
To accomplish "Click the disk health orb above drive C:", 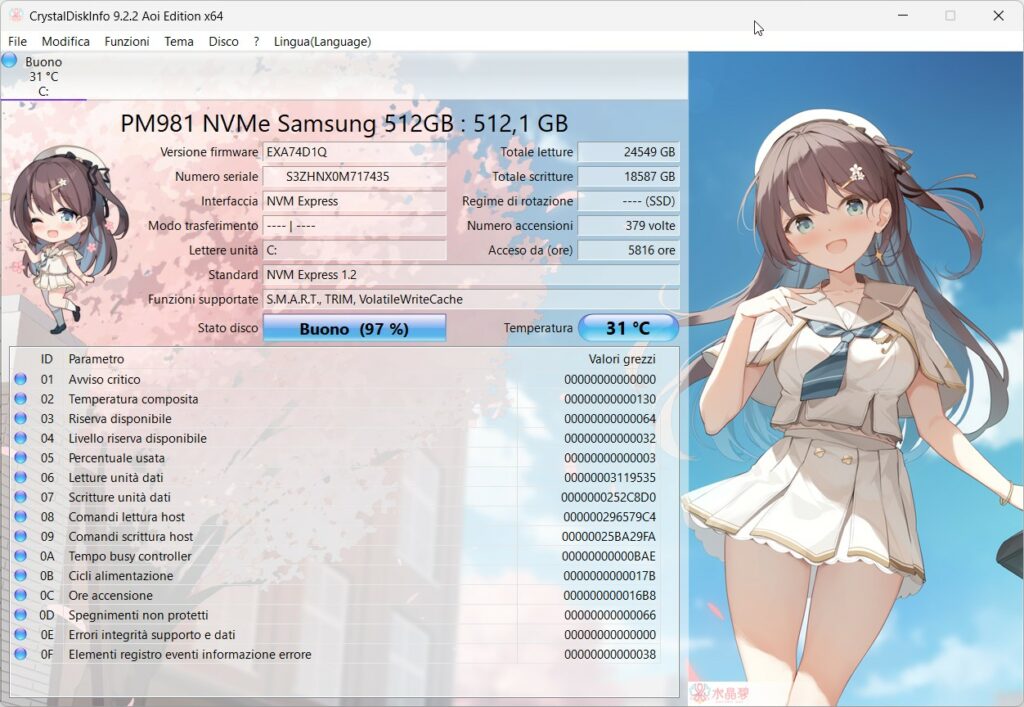I will [10, 61].
